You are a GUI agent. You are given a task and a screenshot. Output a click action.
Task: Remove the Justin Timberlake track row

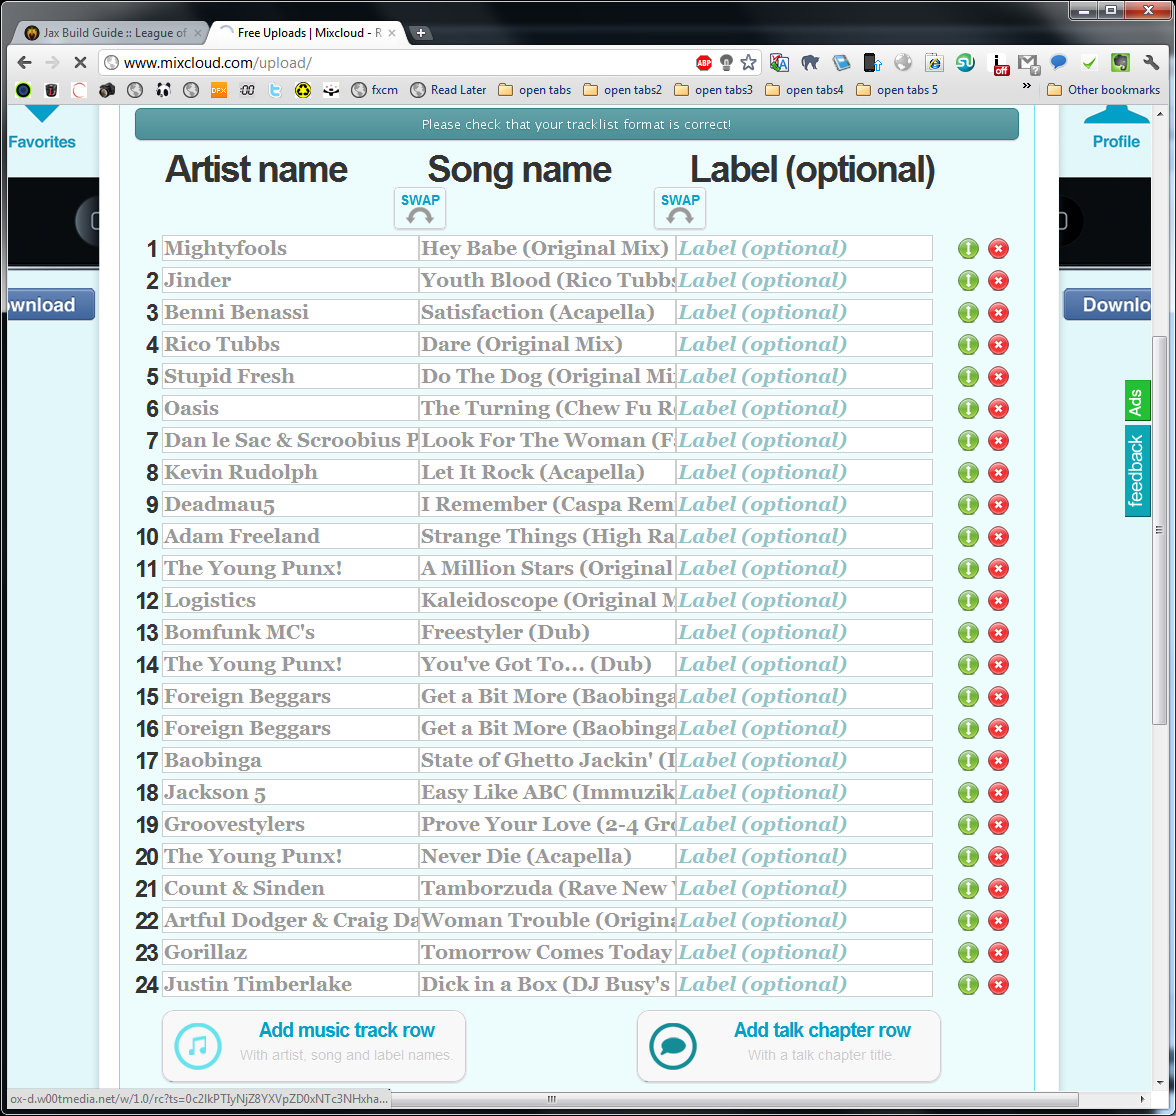point(998,984)
